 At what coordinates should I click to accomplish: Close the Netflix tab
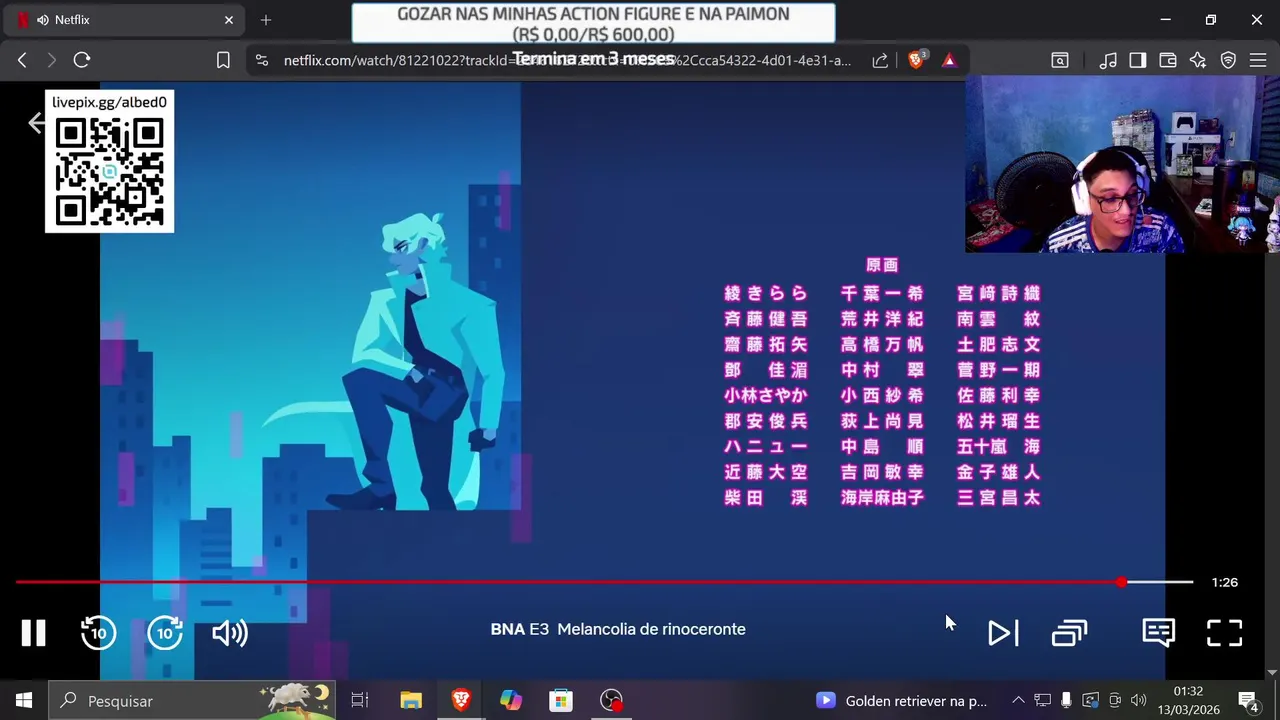point(229,20)
